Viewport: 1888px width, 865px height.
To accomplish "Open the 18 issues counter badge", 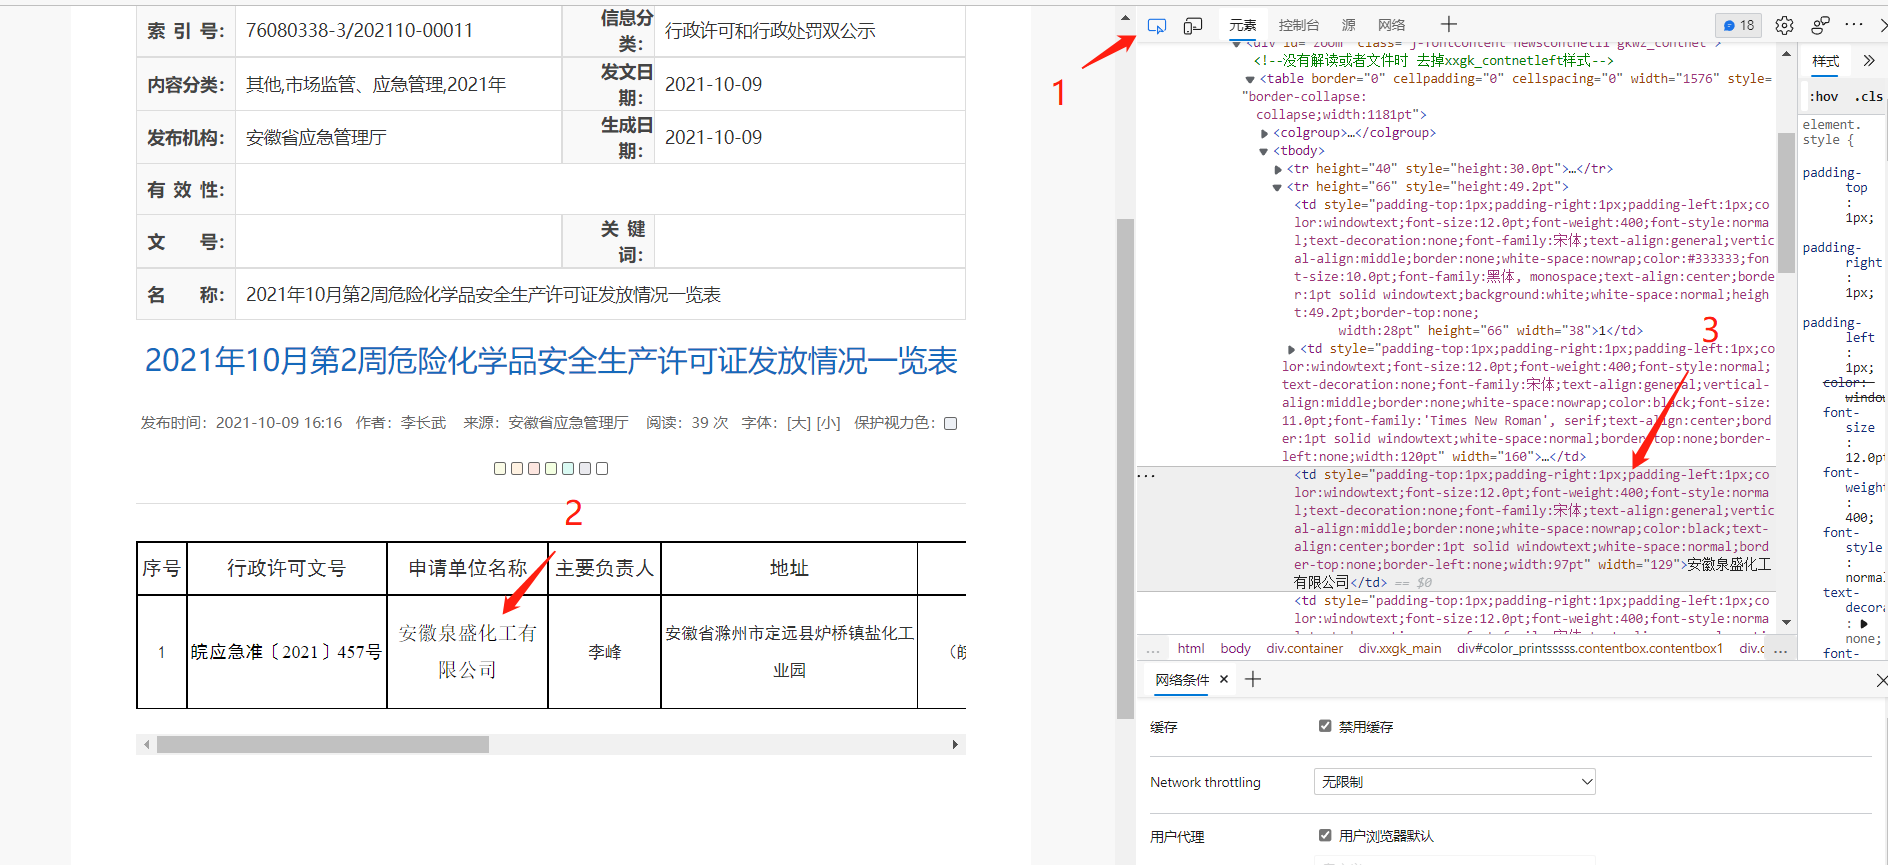I will tap(1739, 26).
